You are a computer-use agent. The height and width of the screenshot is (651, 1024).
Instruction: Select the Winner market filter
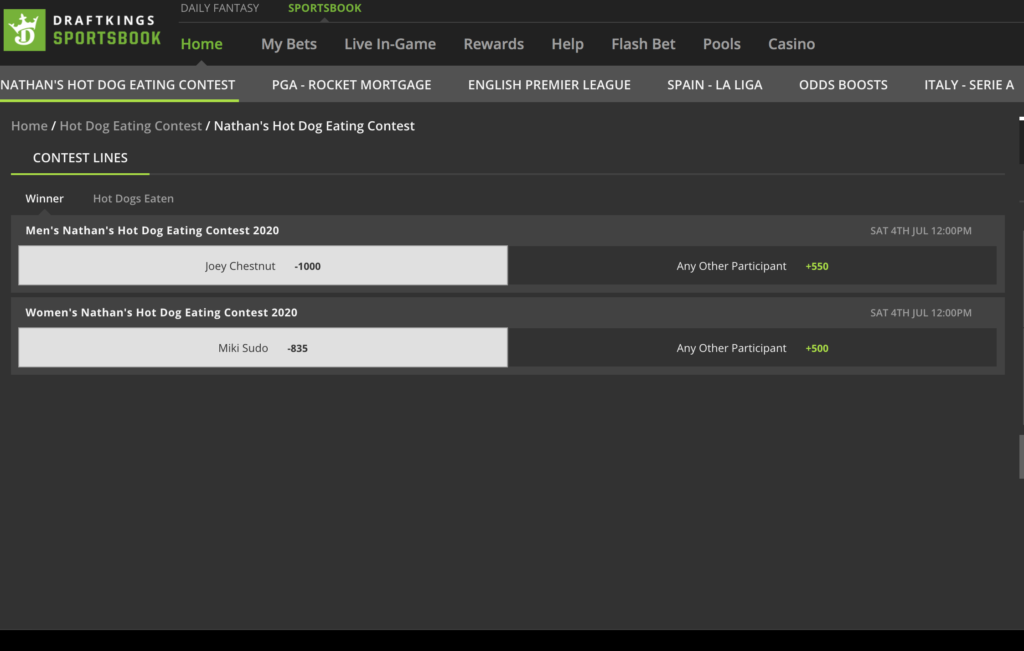[44, 198]
